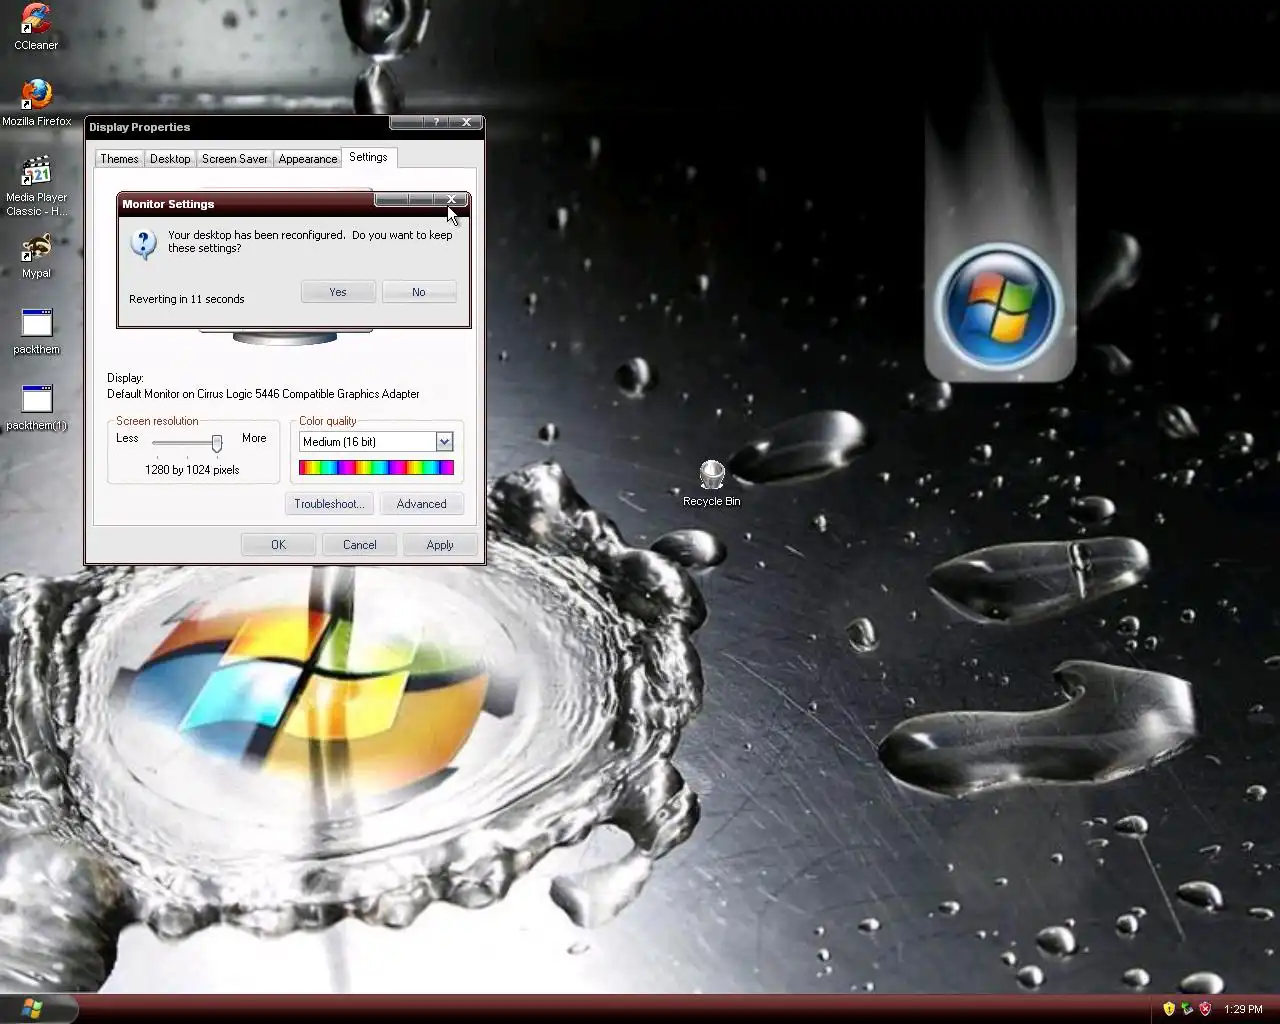Image resolution: width=1280 pixels, height=1024 pixels.
Task: Select the packthem desktop icon
Action: [36, 332]
